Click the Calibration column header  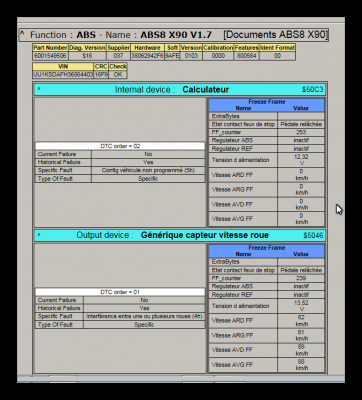click(x=218, y=48)
